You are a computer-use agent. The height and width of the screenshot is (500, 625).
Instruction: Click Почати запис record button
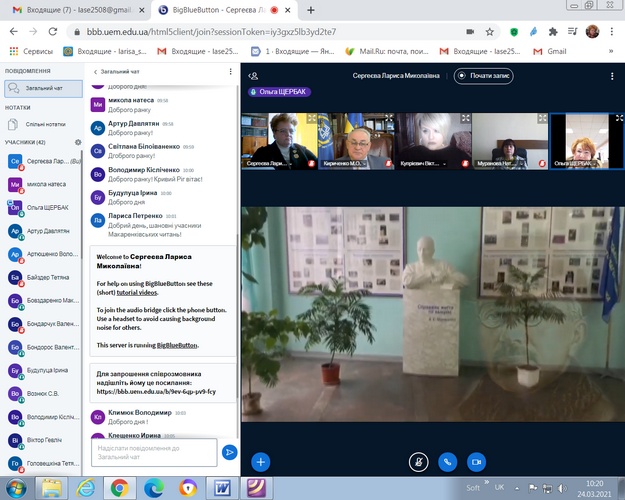pos(483,76)
